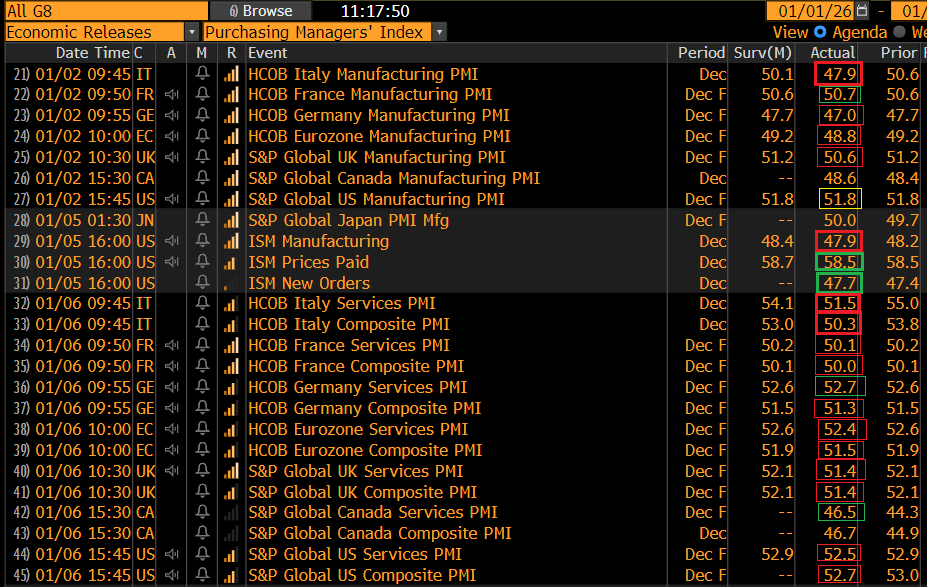This screenshot has height=587, width=927.
Task: Open the Purchasing Managers' Index dropdown
Action: tap(439, 32)
